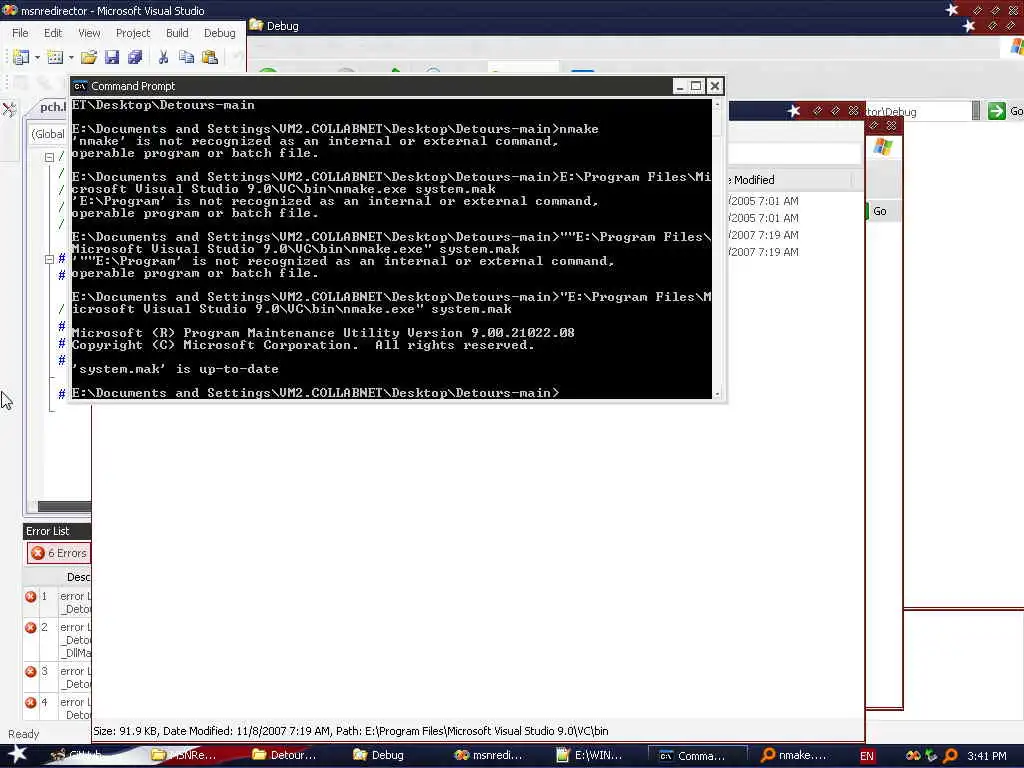This screenshot has width=1024, height=768.
Task: Open the Build menu in Visual Studio
Action: pyautogui.click(x=177, y=33)
